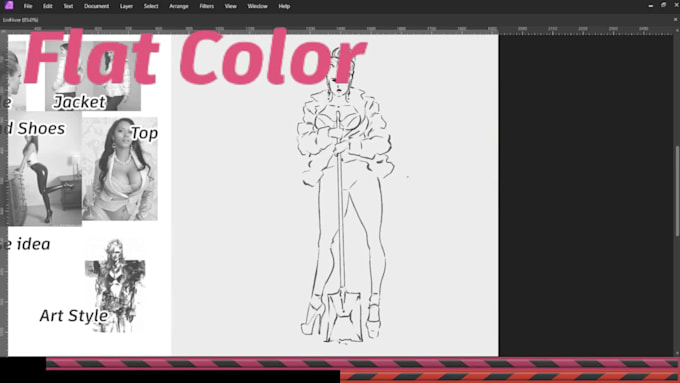Click the Top reference photo

120,169
